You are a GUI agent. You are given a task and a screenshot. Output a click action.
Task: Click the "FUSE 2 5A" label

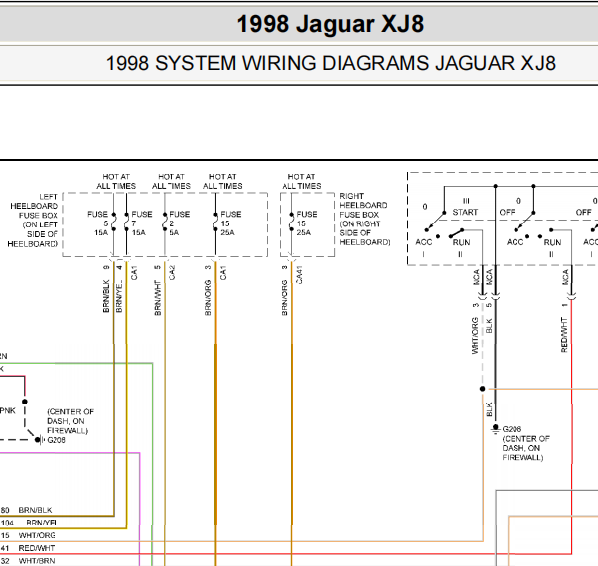[x=179, y=224]
